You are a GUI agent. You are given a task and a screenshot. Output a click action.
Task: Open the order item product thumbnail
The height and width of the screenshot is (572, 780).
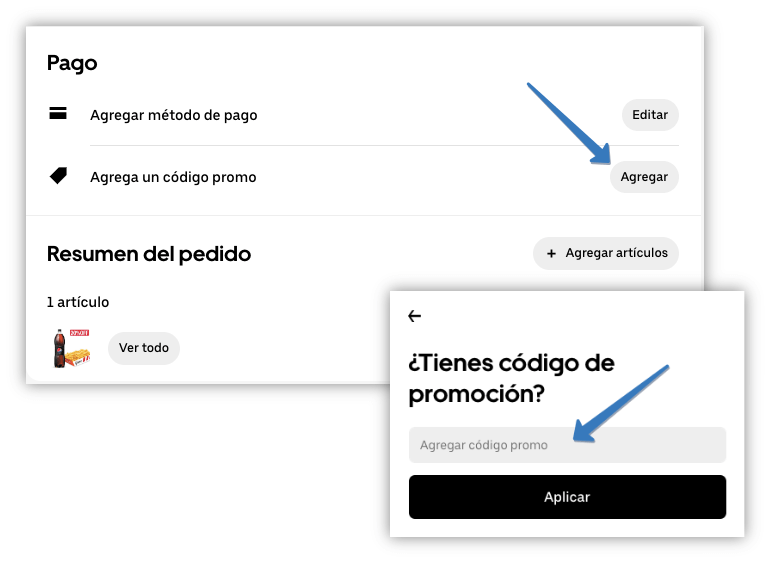[71, 348]
